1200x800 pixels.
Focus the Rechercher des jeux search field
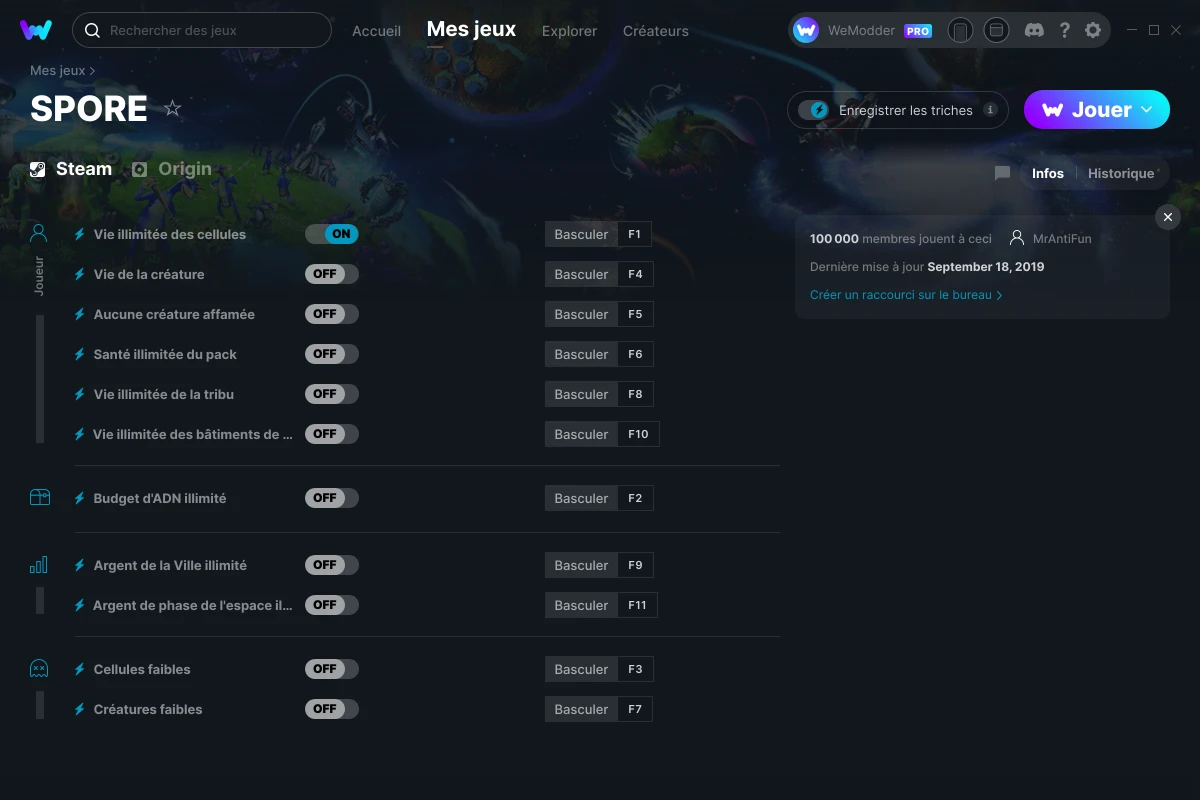(202, 30)
